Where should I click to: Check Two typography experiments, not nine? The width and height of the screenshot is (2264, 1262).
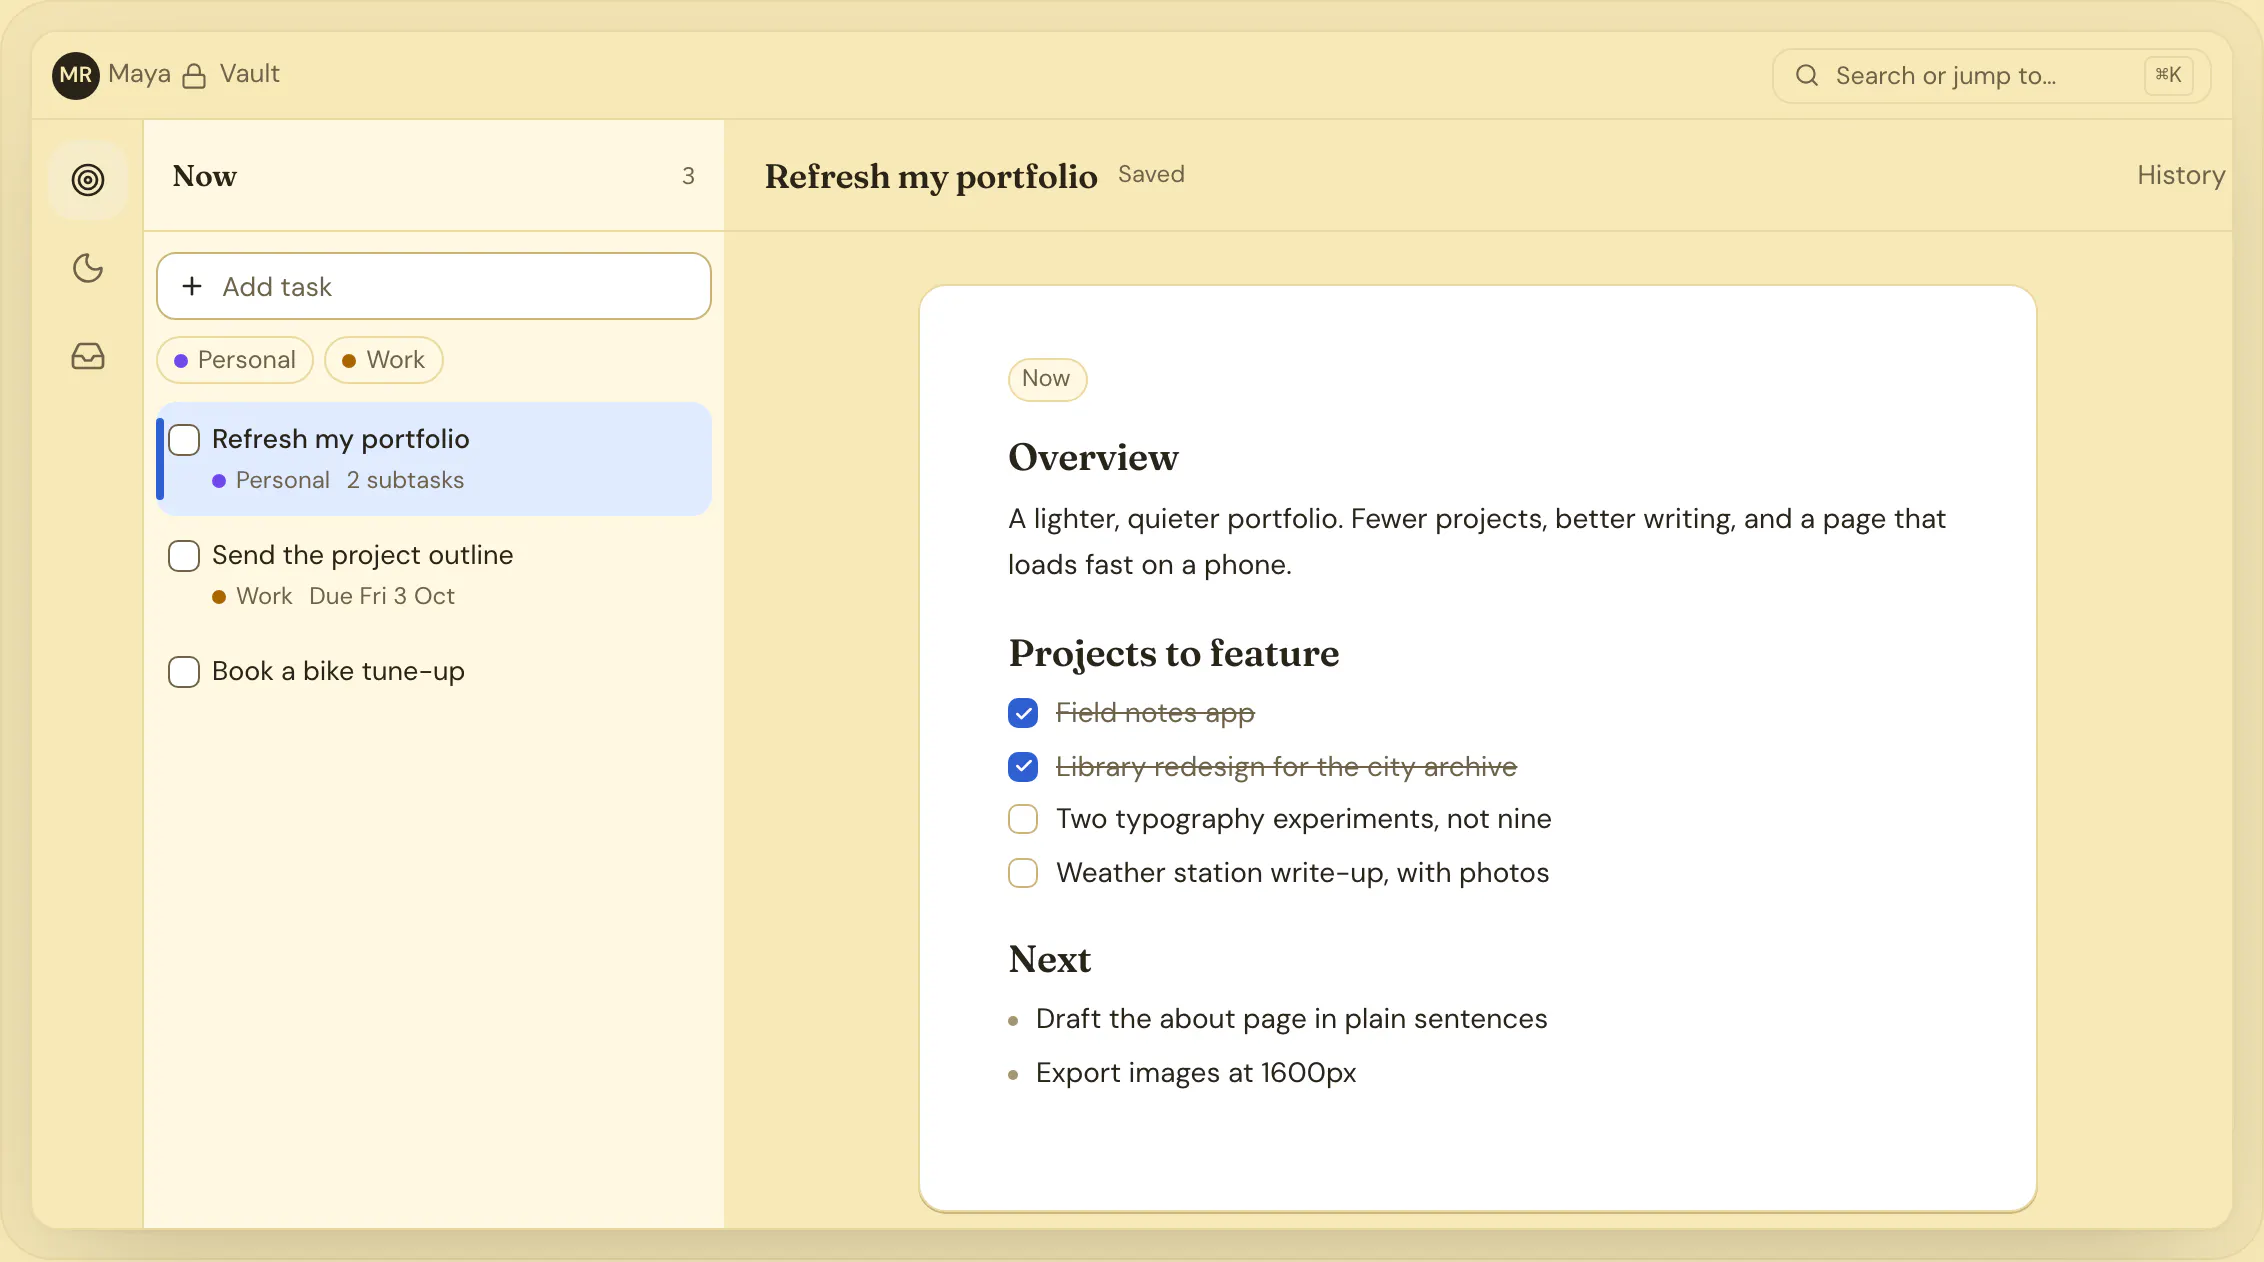(1023, 819)
